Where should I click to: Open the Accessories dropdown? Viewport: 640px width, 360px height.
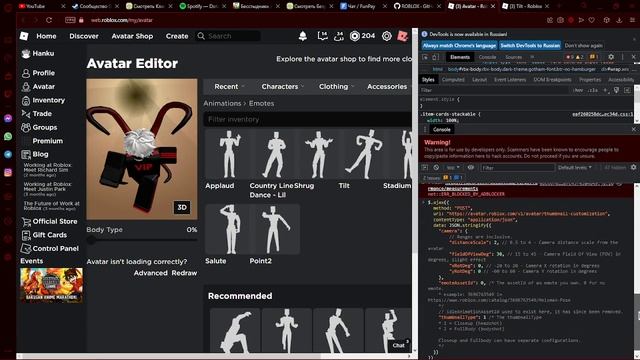tap(387, 87)
